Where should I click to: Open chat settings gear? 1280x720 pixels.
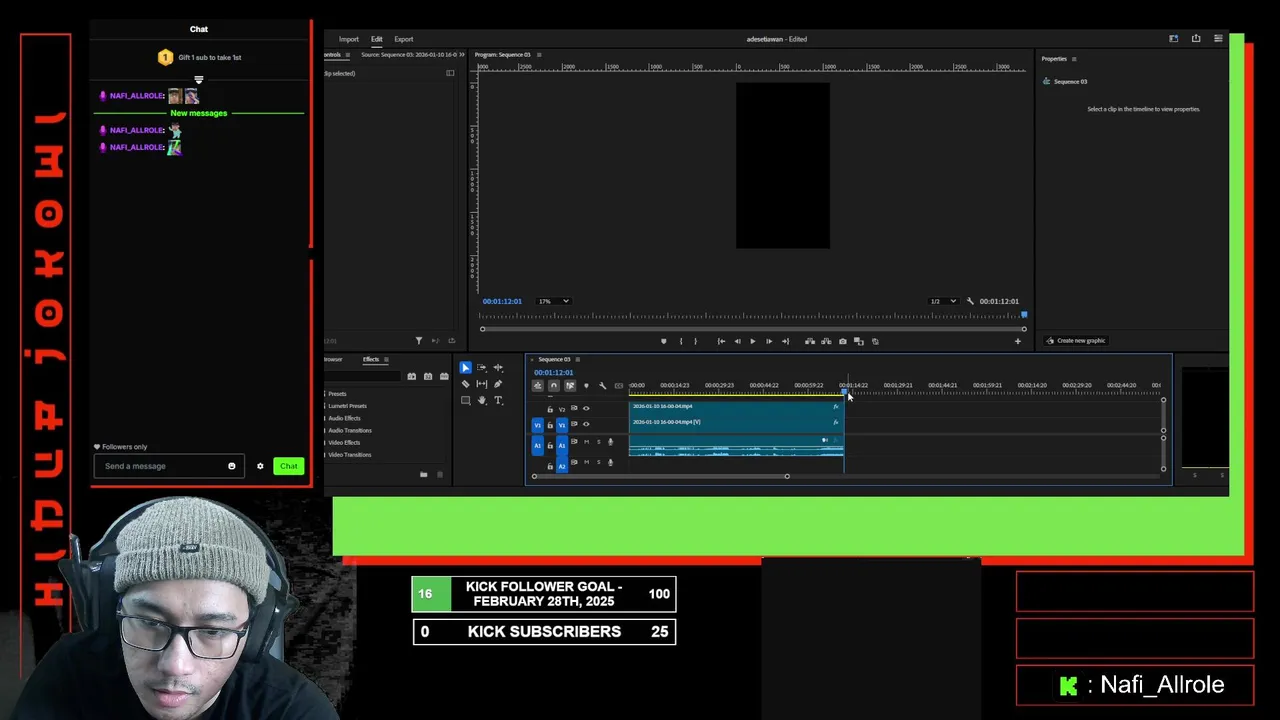260,466
